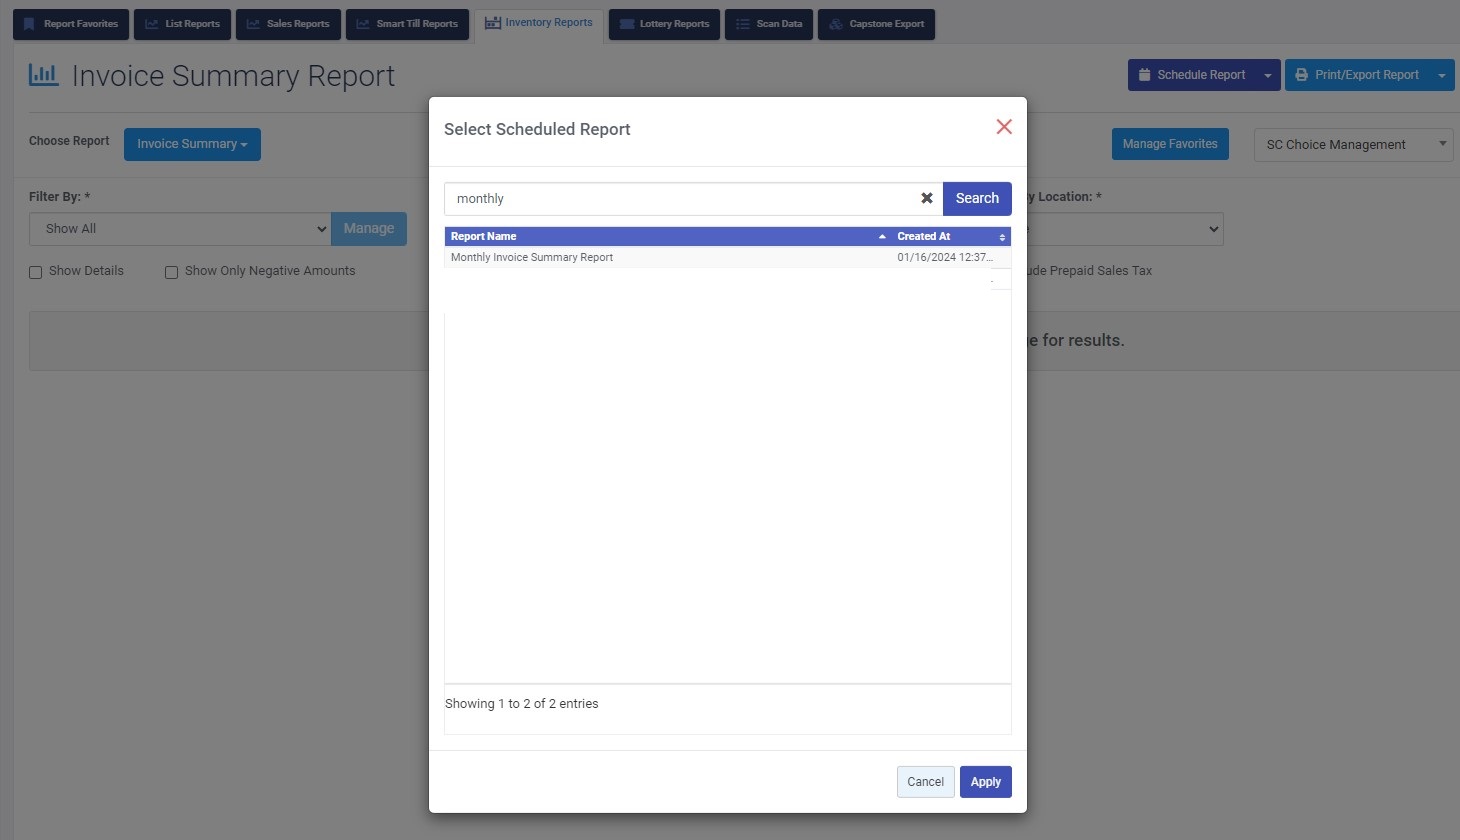Image resolution: width=1460 pixels, height=840 pixels.
Task: Open Smart Till Reports tab
Action: click(407, 24)
